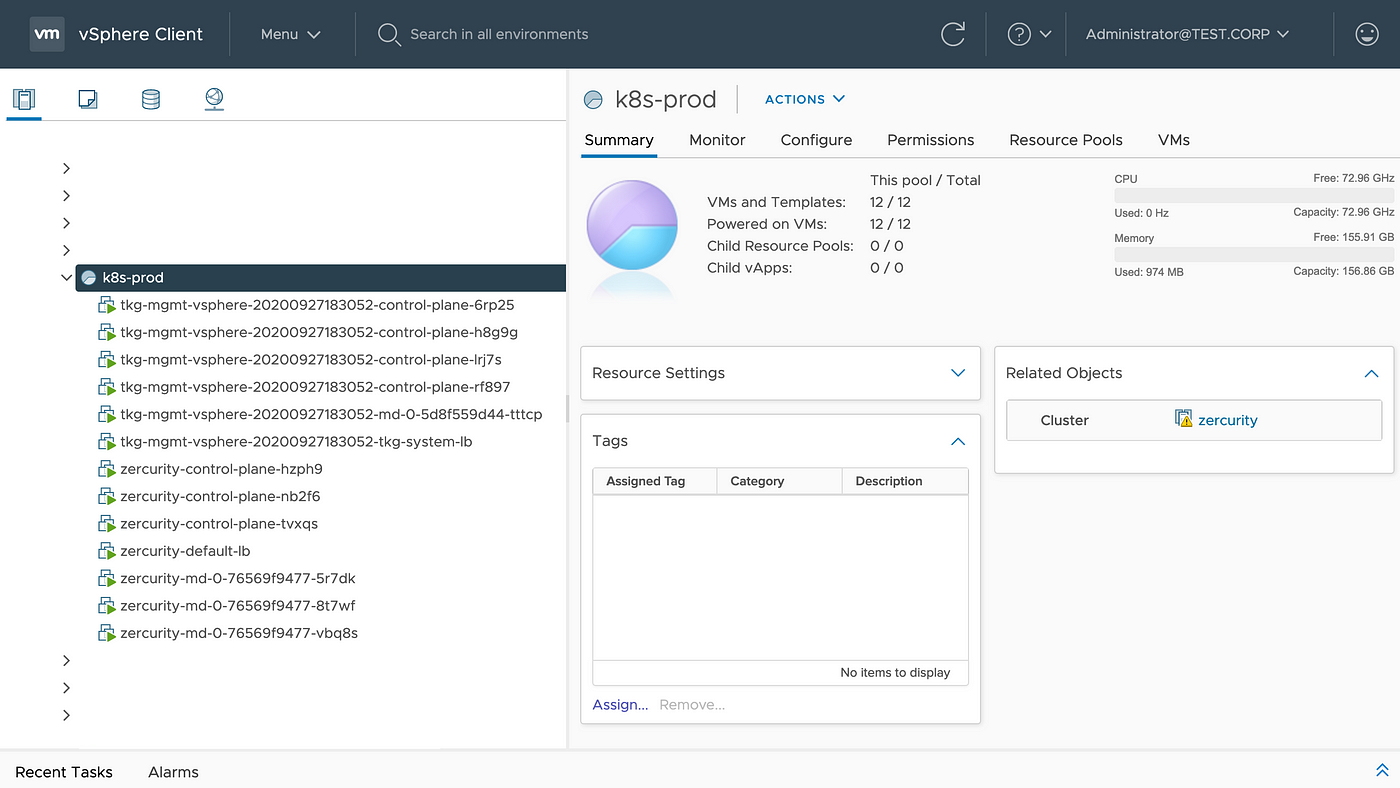Expand the first collapsed tree node at top
The height and width of the screenshot is (788, 1400).
66,168
